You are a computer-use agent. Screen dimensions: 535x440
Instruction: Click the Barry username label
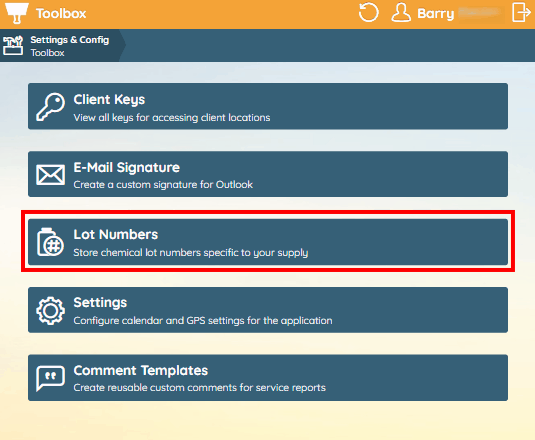[x=436, y=14]
